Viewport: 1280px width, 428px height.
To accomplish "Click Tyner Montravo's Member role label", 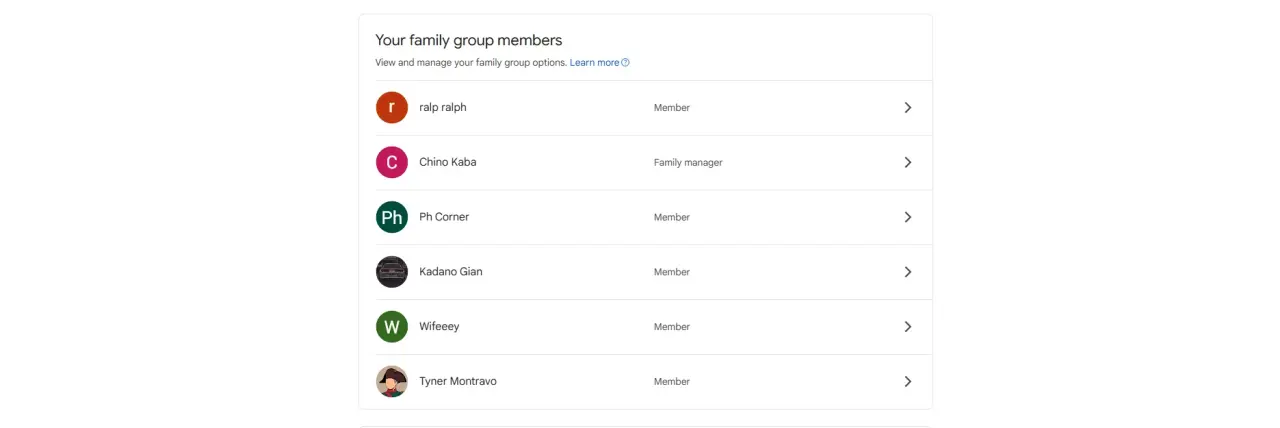I will (672, 381).
